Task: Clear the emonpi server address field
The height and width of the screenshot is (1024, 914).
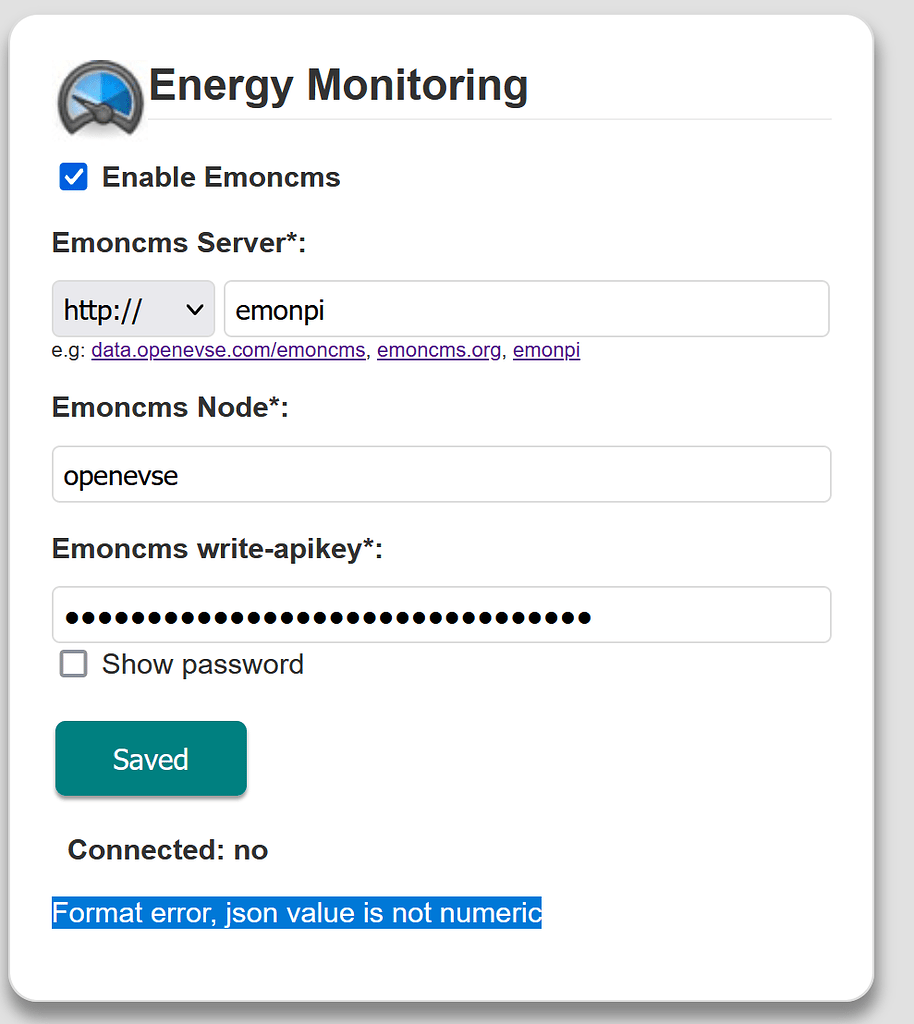Action: pyautogui.click(x=527, y=308)
